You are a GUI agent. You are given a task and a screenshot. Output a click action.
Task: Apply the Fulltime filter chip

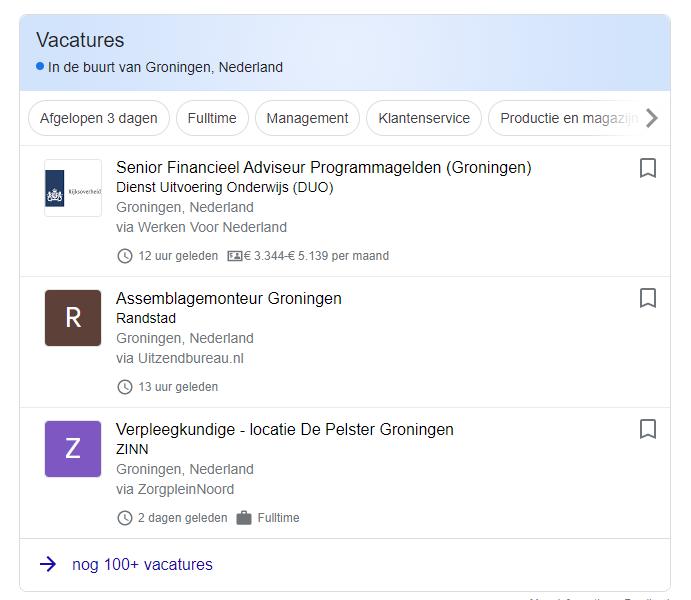(212, 118)
